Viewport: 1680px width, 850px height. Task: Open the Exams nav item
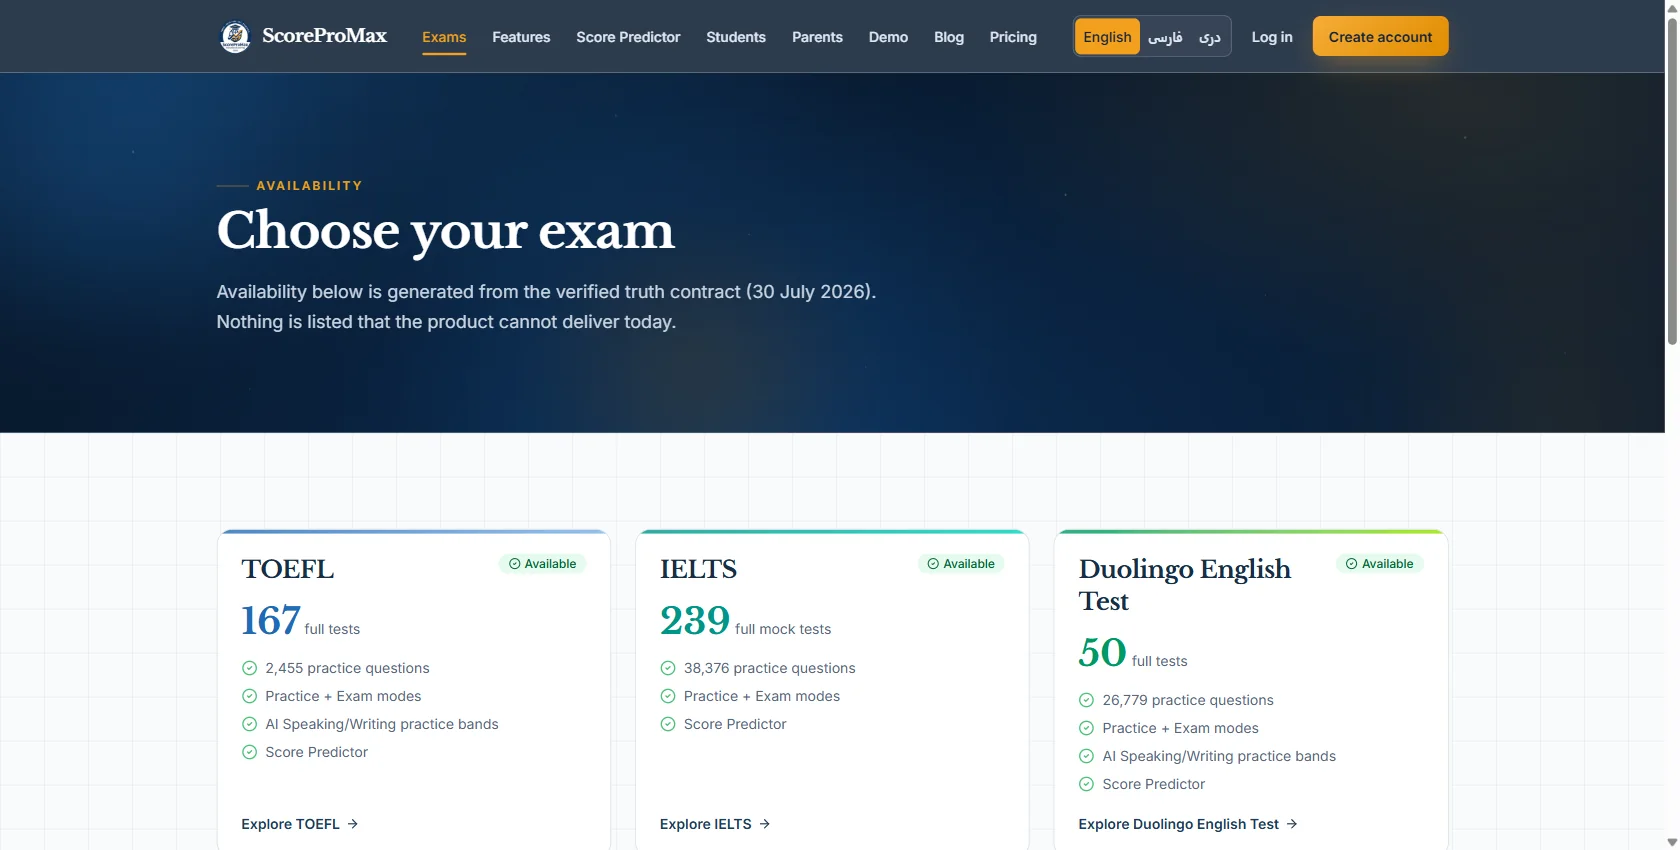coord(444,37)
